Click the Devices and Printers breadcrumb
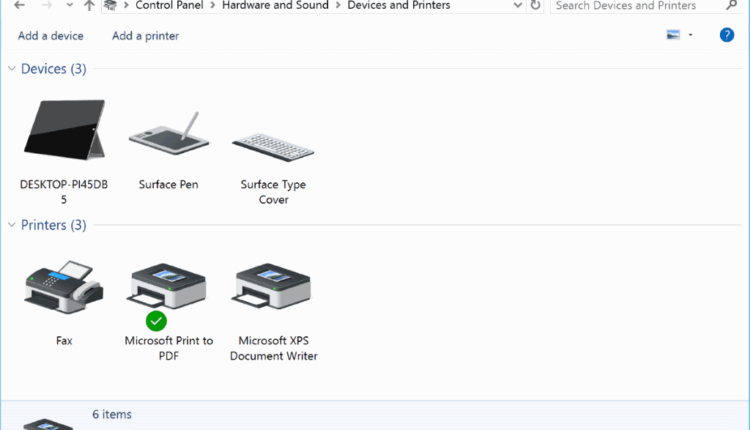Image resolution: width=750 pixels, height=430 pixels. [x=399, y=6]
